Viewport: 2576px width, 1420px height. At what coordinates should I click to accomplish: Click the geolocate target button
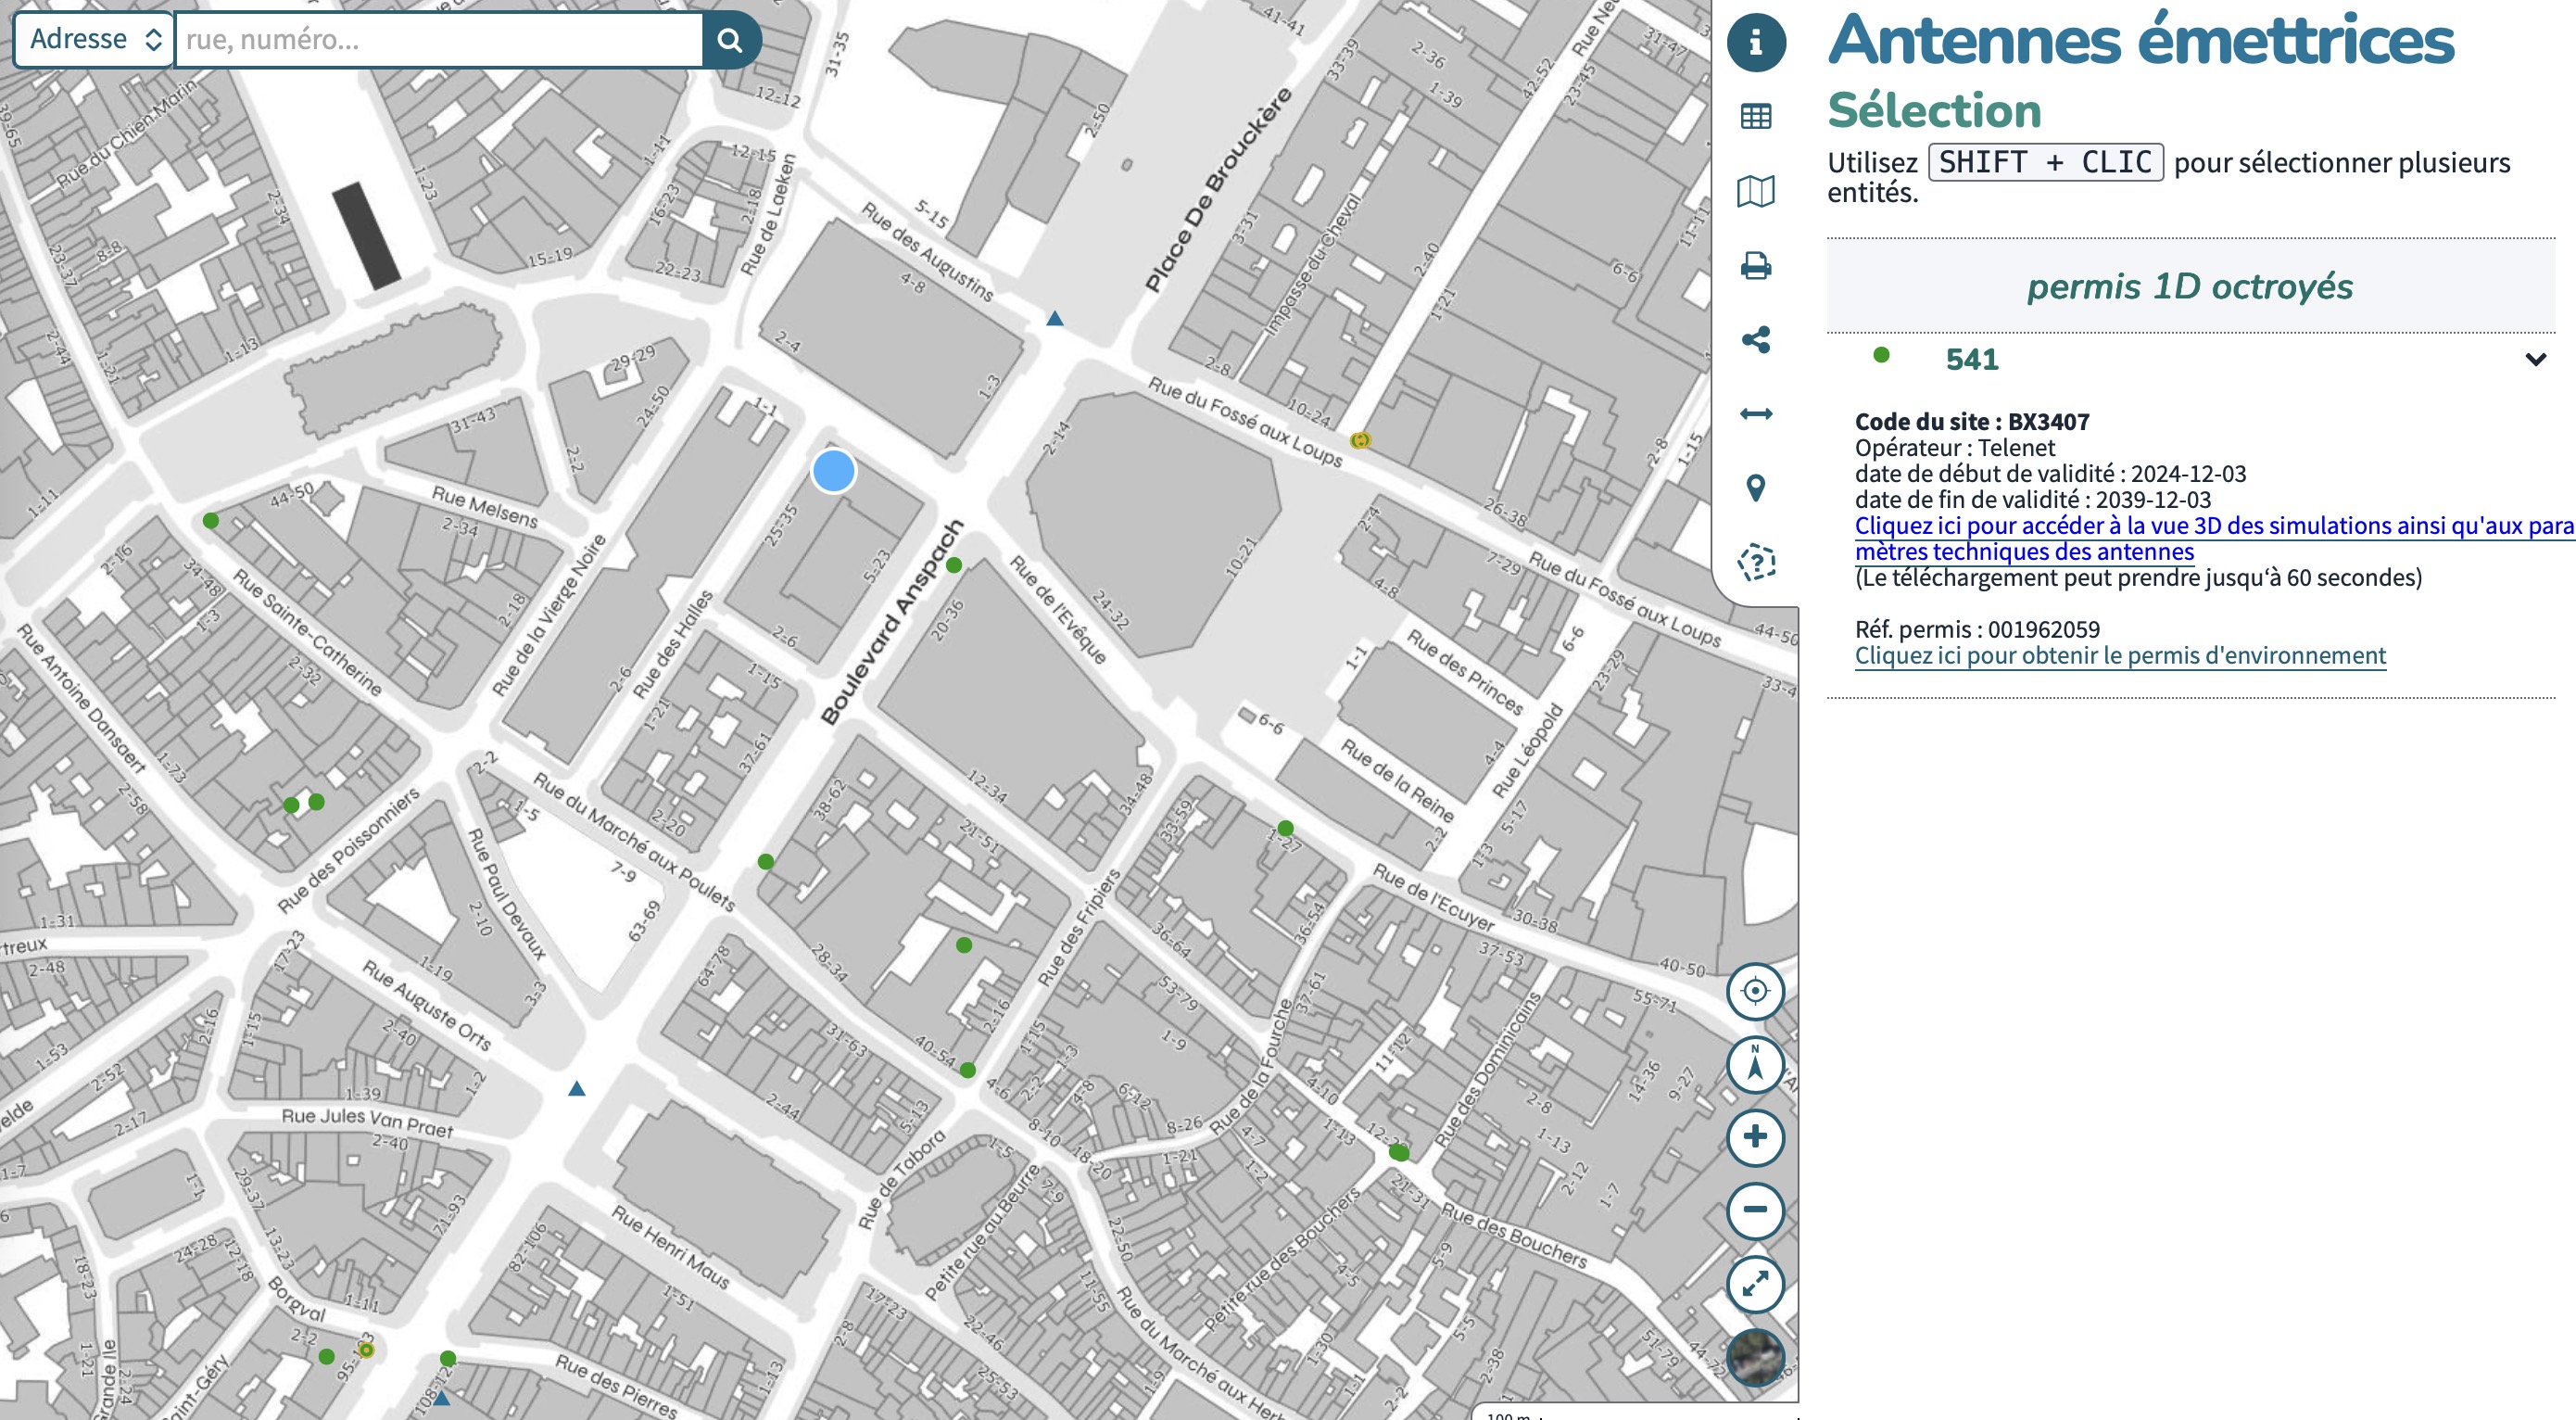pyautogui.click(x=1754, y=991)
